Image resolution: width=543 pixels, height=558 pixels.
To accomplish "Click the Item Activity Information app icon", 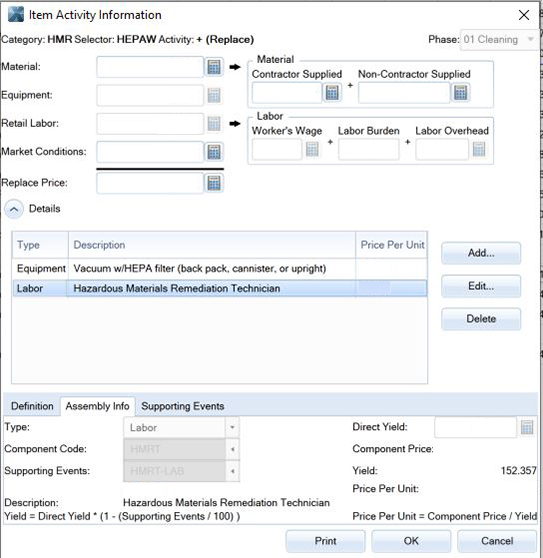I will coord(16,15).
